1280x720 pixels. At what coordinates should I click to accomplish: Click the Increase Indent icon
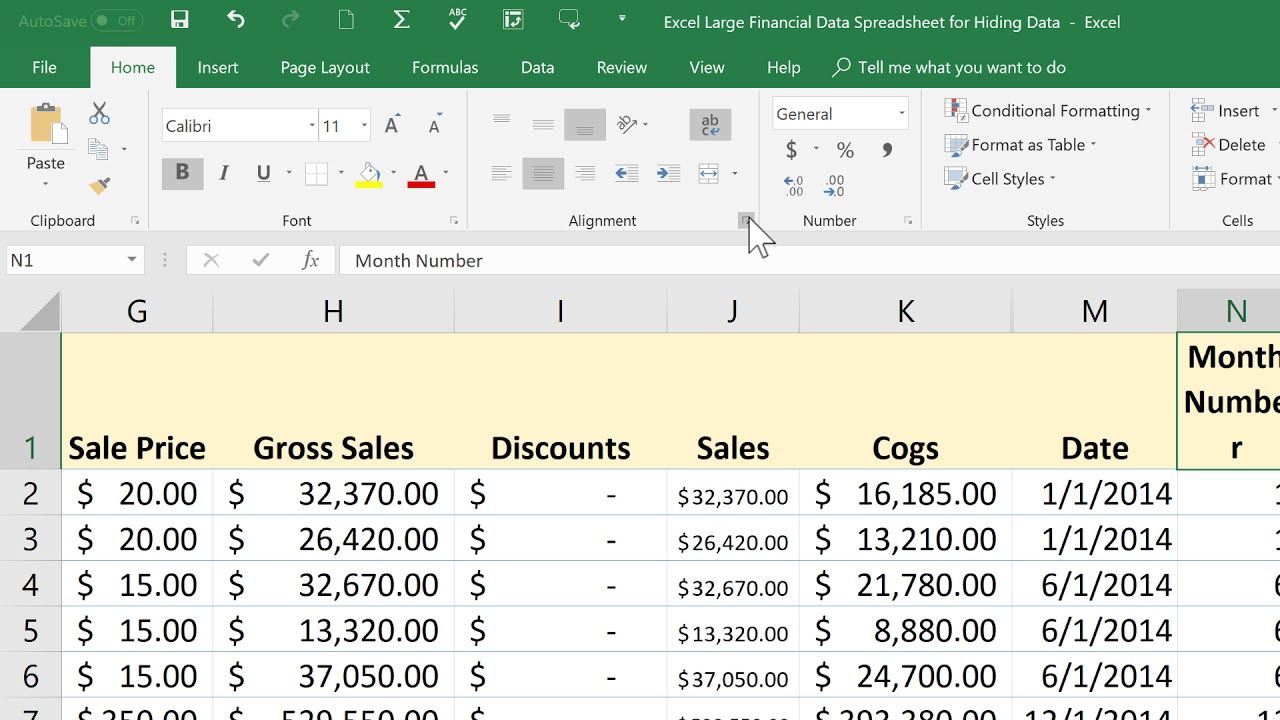coord(668,174)
